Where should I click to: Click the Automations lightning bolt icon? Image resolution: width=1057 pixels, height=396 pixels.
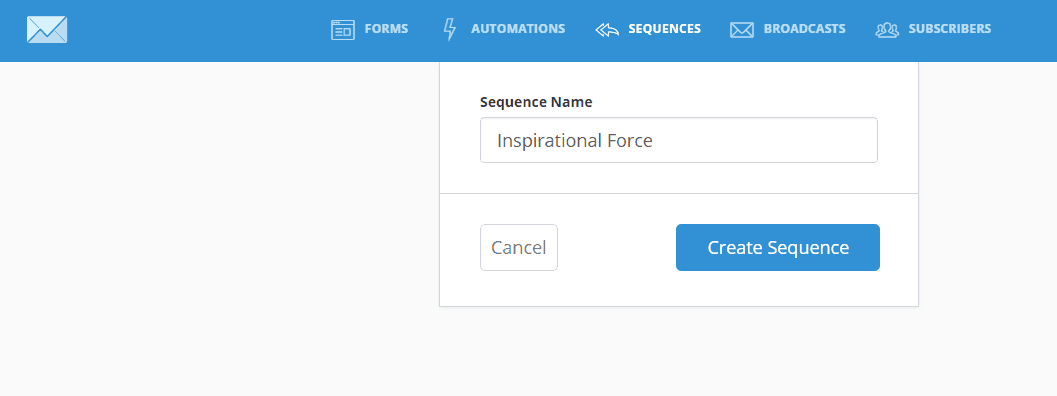click(449, 30)
